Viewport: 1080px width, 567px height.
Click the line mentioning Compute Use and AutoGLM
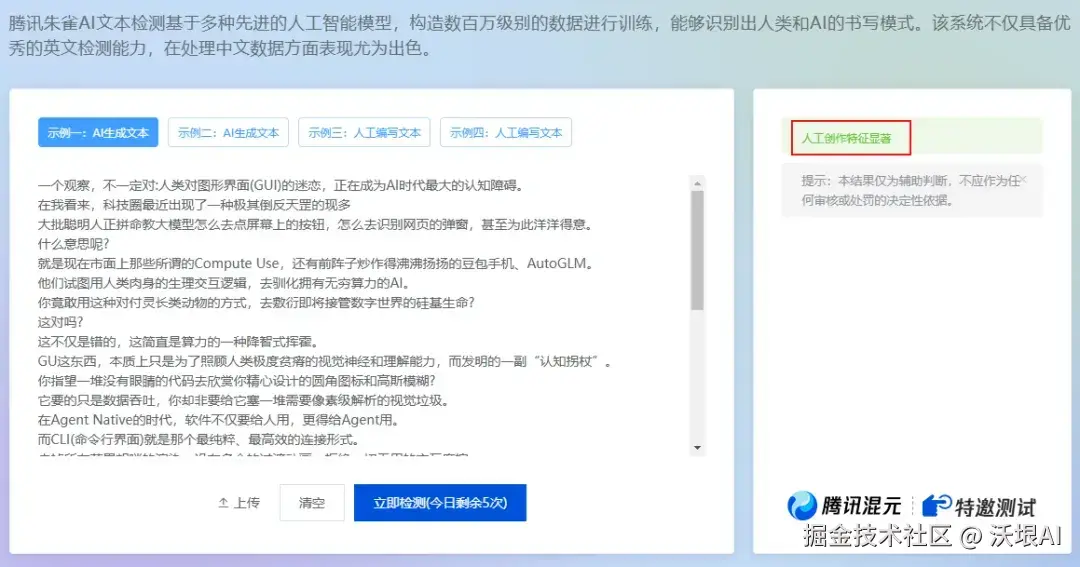(316, 263)
